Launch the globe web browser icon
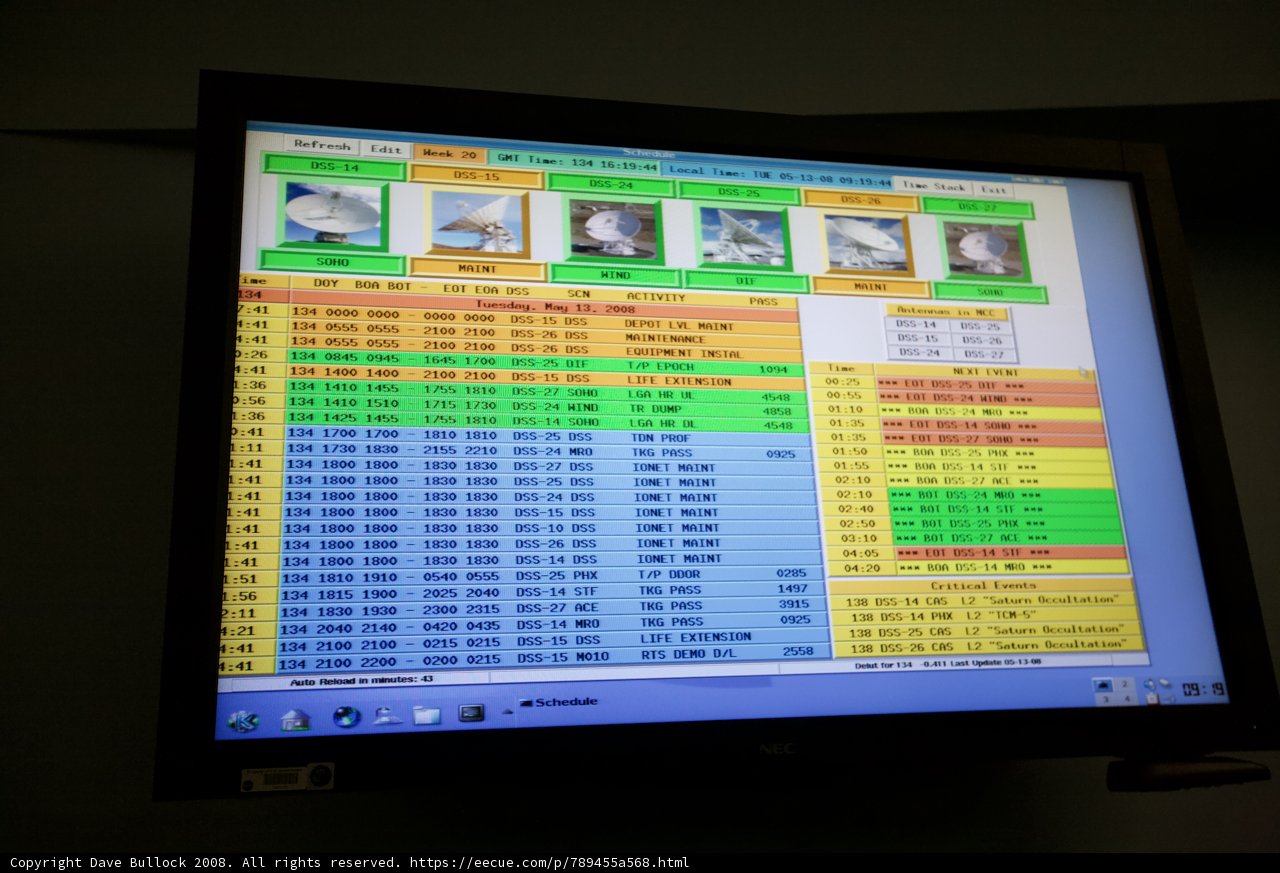1280x873 pixels. pyautogui.click(x=346, y=717)
